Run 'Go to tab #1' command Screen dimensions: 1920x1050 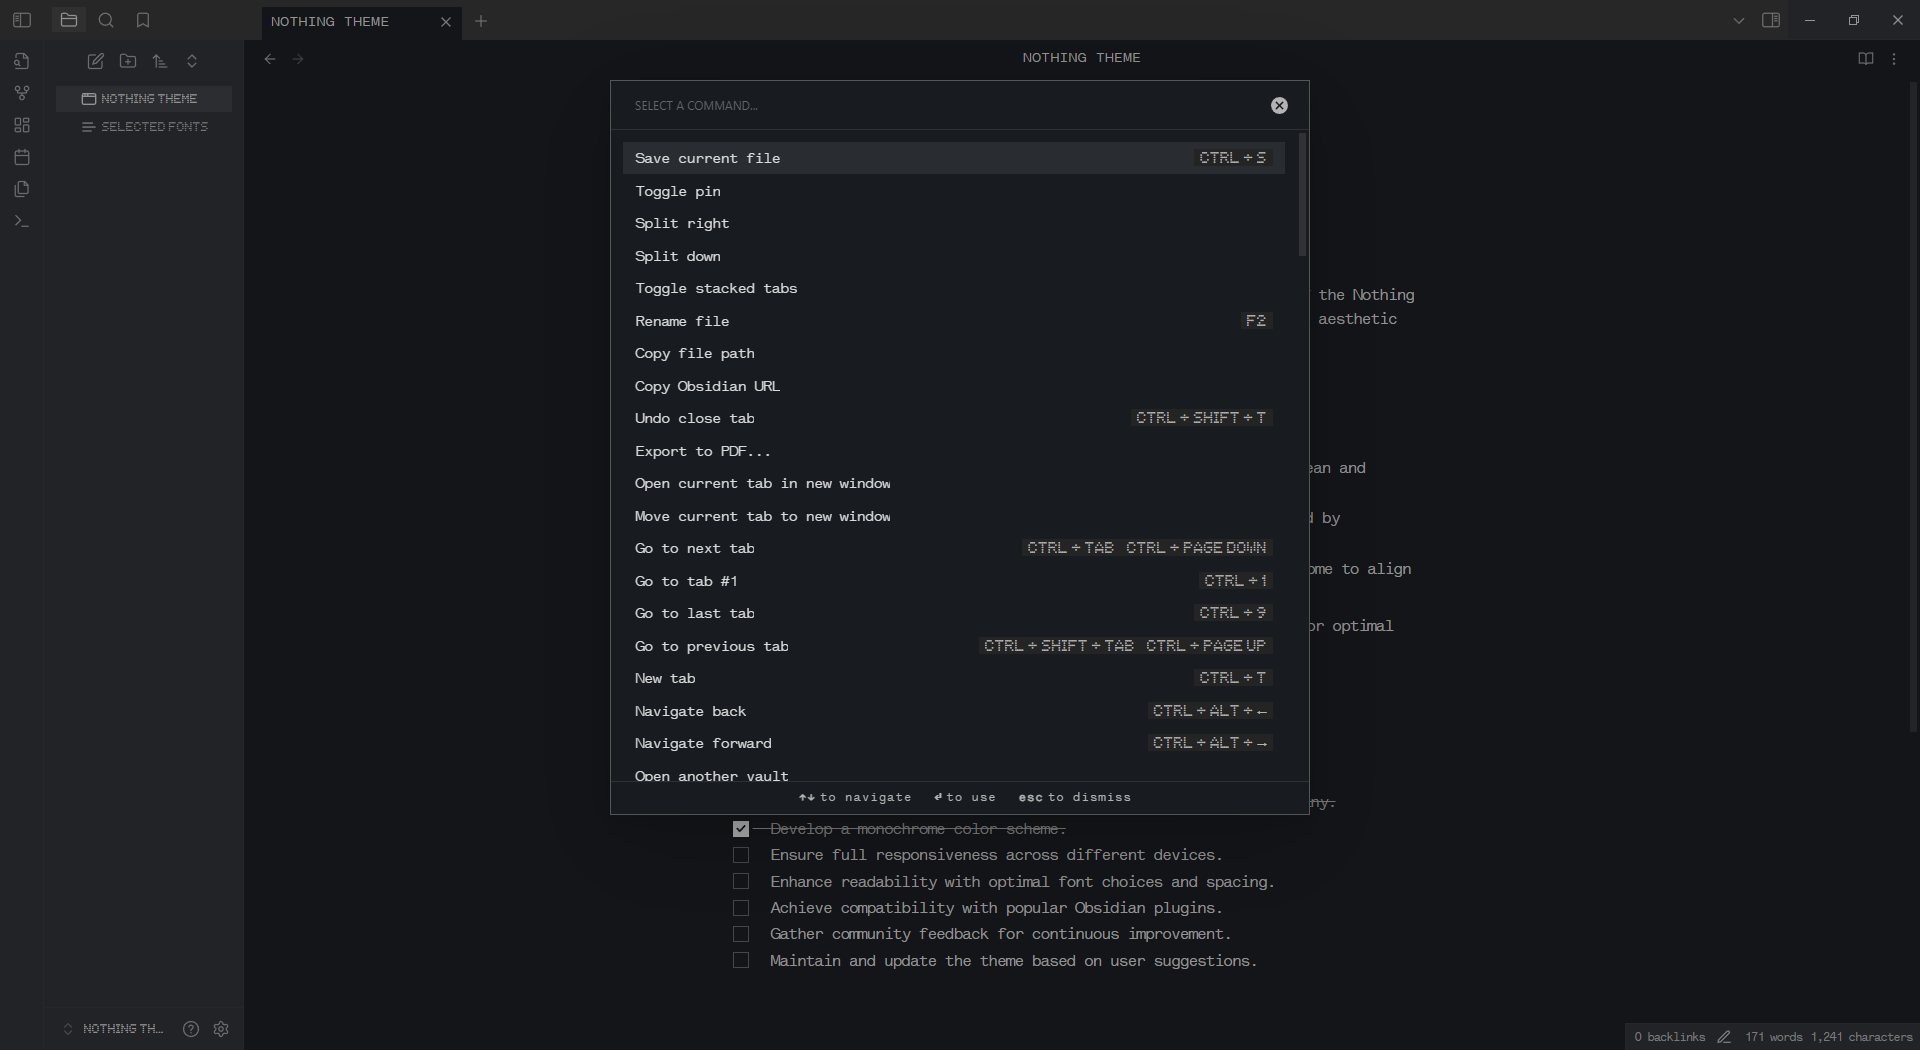point(954,581)
